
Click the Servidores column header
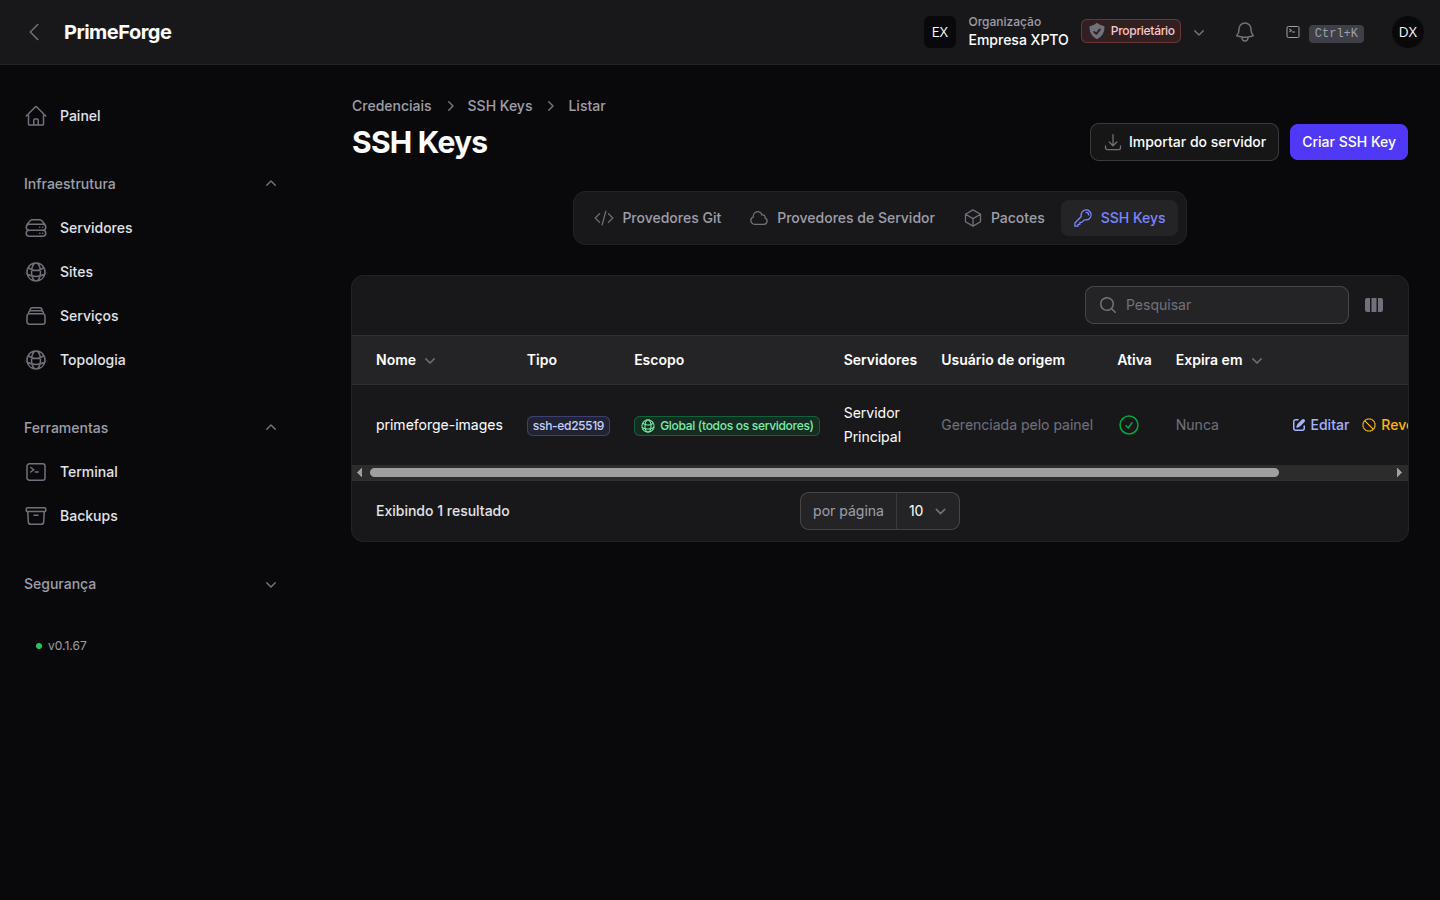880,360
